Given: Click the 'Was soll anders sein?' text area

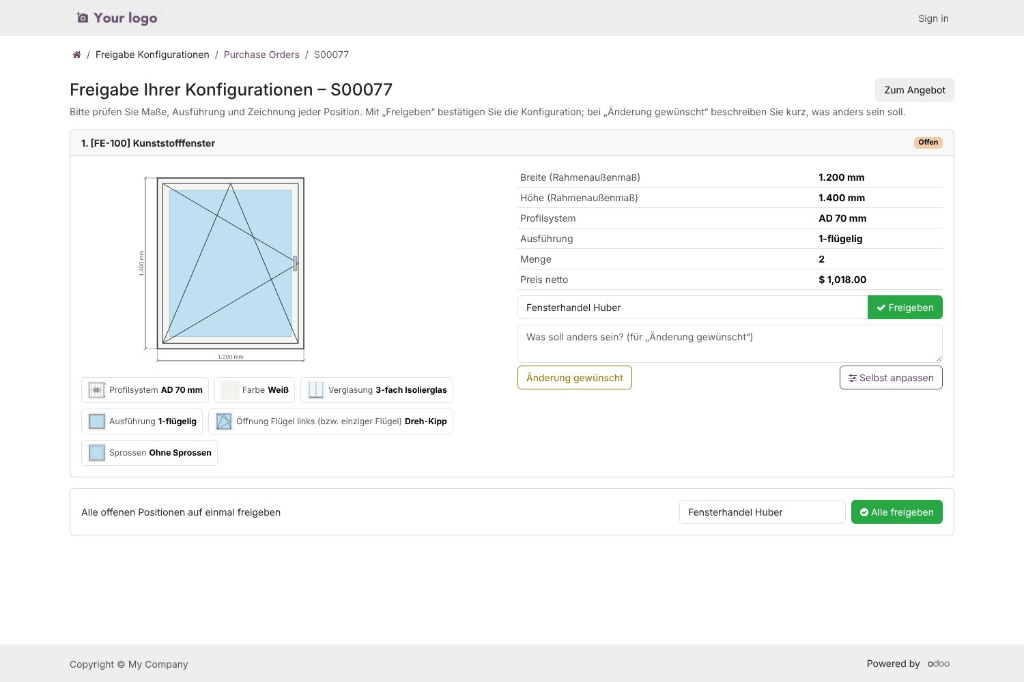Looking at the screenshot, I should [x=729, y=344].
